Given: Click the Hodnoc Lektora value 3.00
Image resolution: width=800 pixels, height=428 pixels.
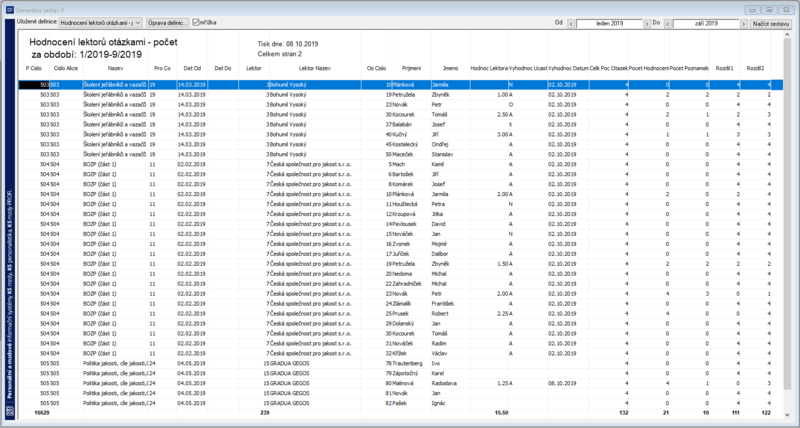Looking at the screenshot, I should click(502, 135).
